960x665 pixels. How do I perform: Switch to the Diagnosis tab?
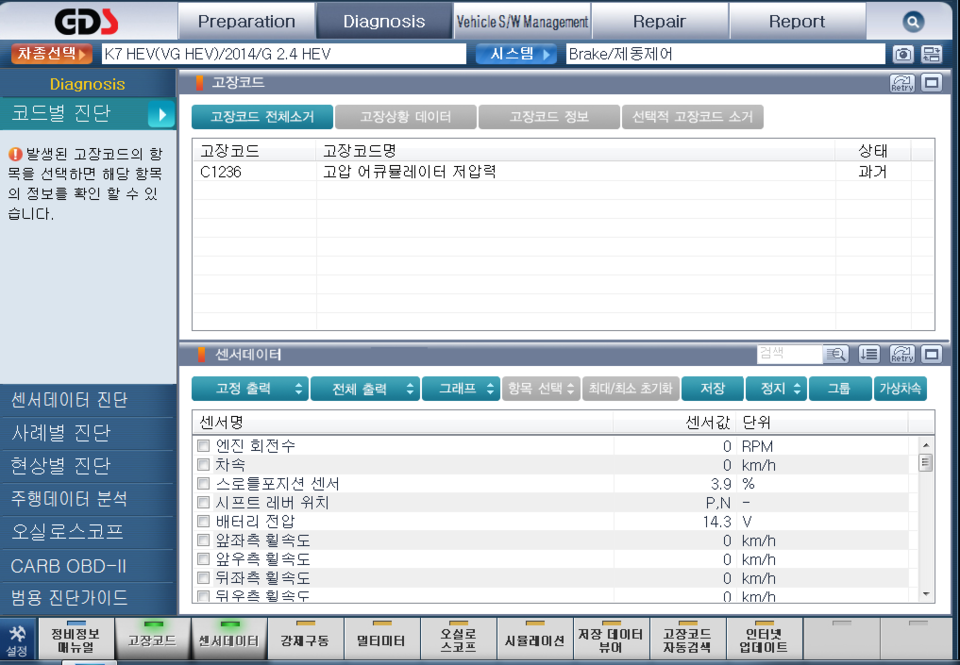pos(384,21)
